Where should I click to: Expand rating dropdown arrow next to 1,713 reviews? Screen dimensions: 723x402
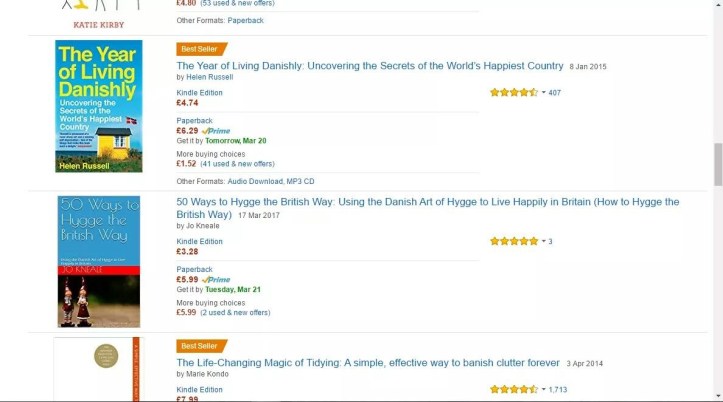[x=543, y=389]
